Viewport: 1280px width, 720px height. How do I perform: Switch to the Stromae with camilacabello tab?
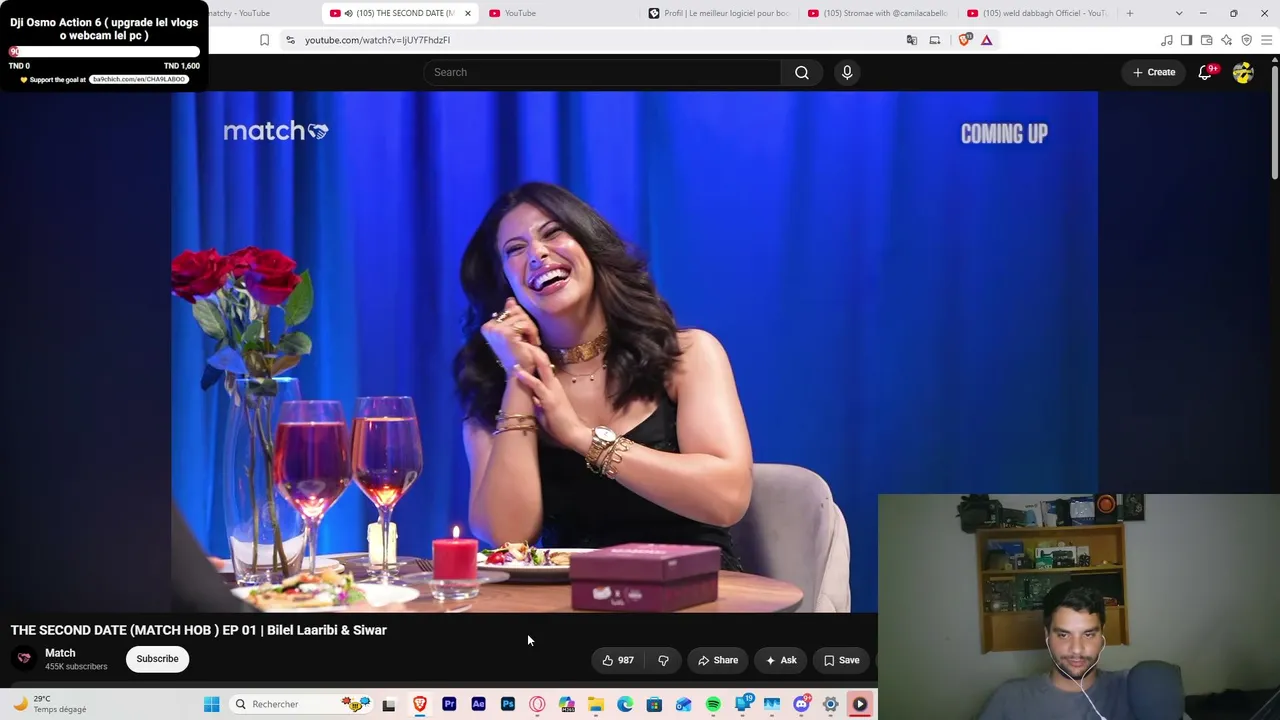click(879, 13)
